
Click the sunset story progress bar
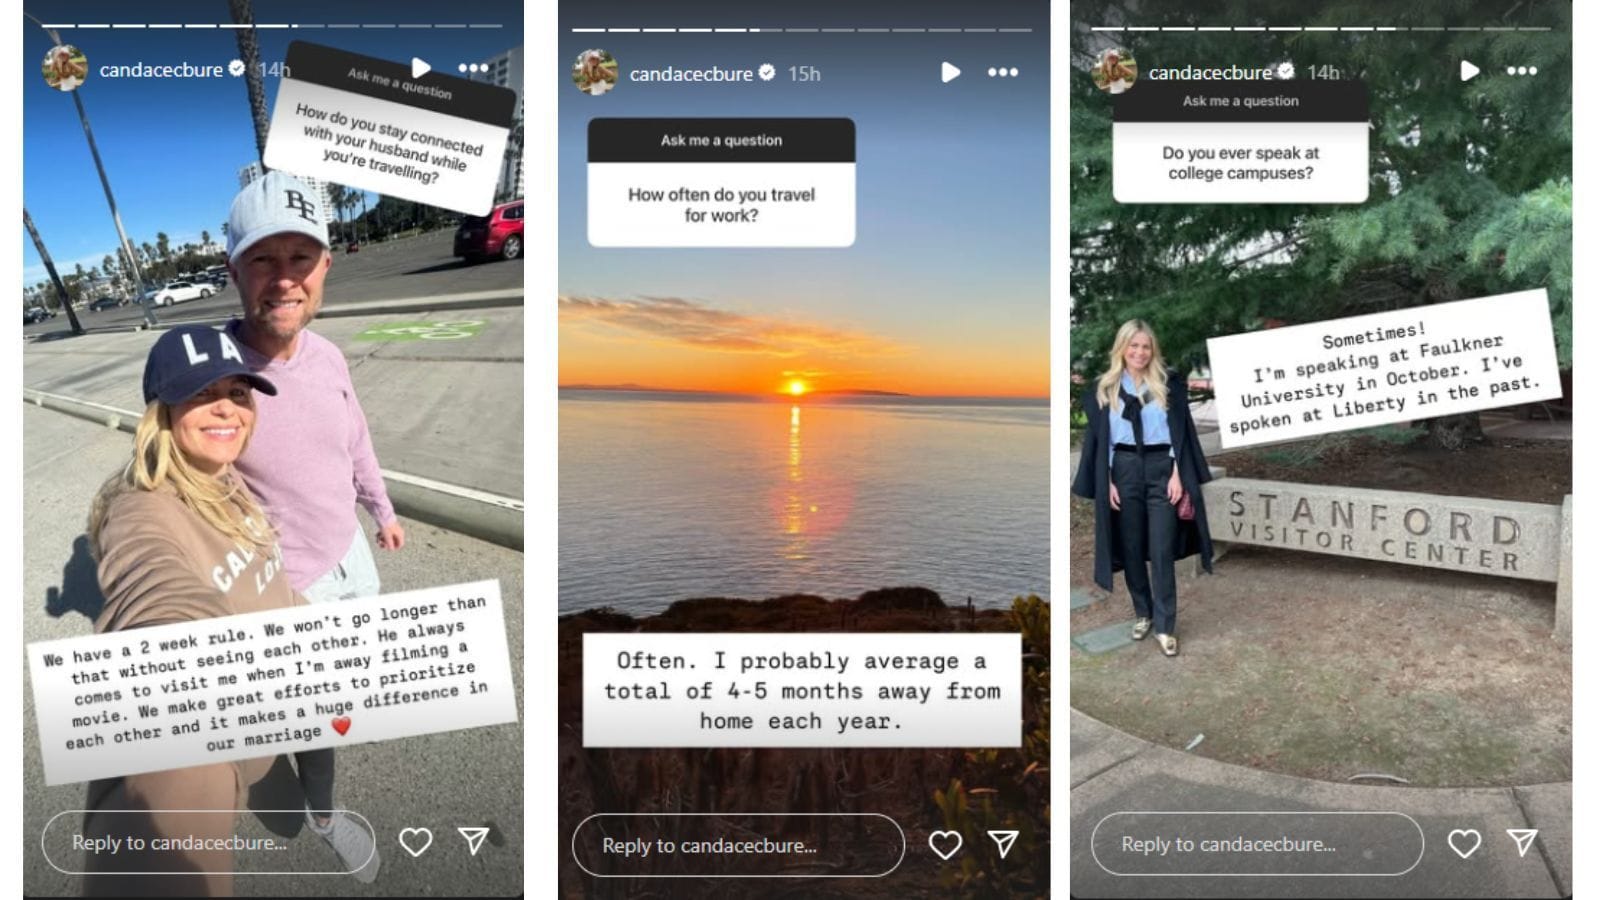click(x=801, y=30)
